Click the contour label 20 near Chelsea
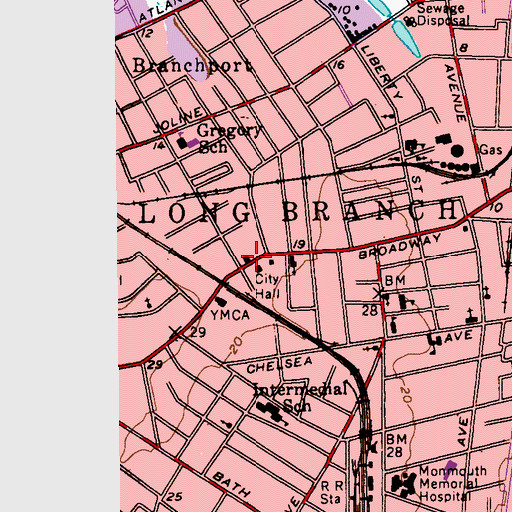The width and height of the screenshot is (512, 512). click(x=236, y=345)
